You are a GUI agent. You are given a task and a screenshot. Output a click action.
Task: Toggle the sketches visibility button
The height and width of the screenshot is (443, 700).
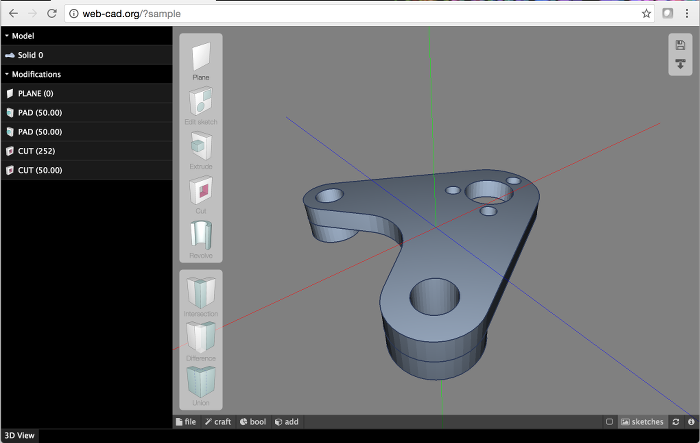642,422
